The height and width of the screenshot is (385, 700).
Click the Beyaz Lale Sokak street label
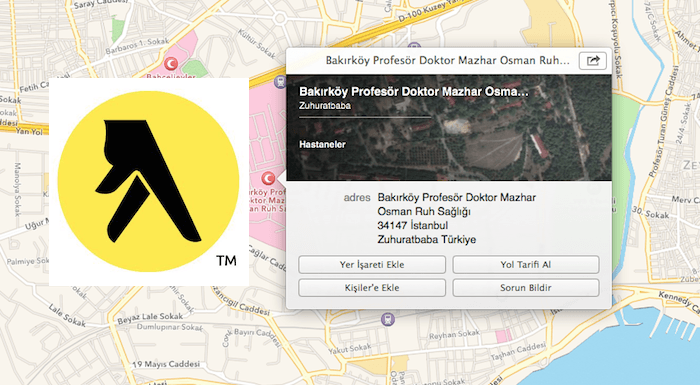coord(150,318)
